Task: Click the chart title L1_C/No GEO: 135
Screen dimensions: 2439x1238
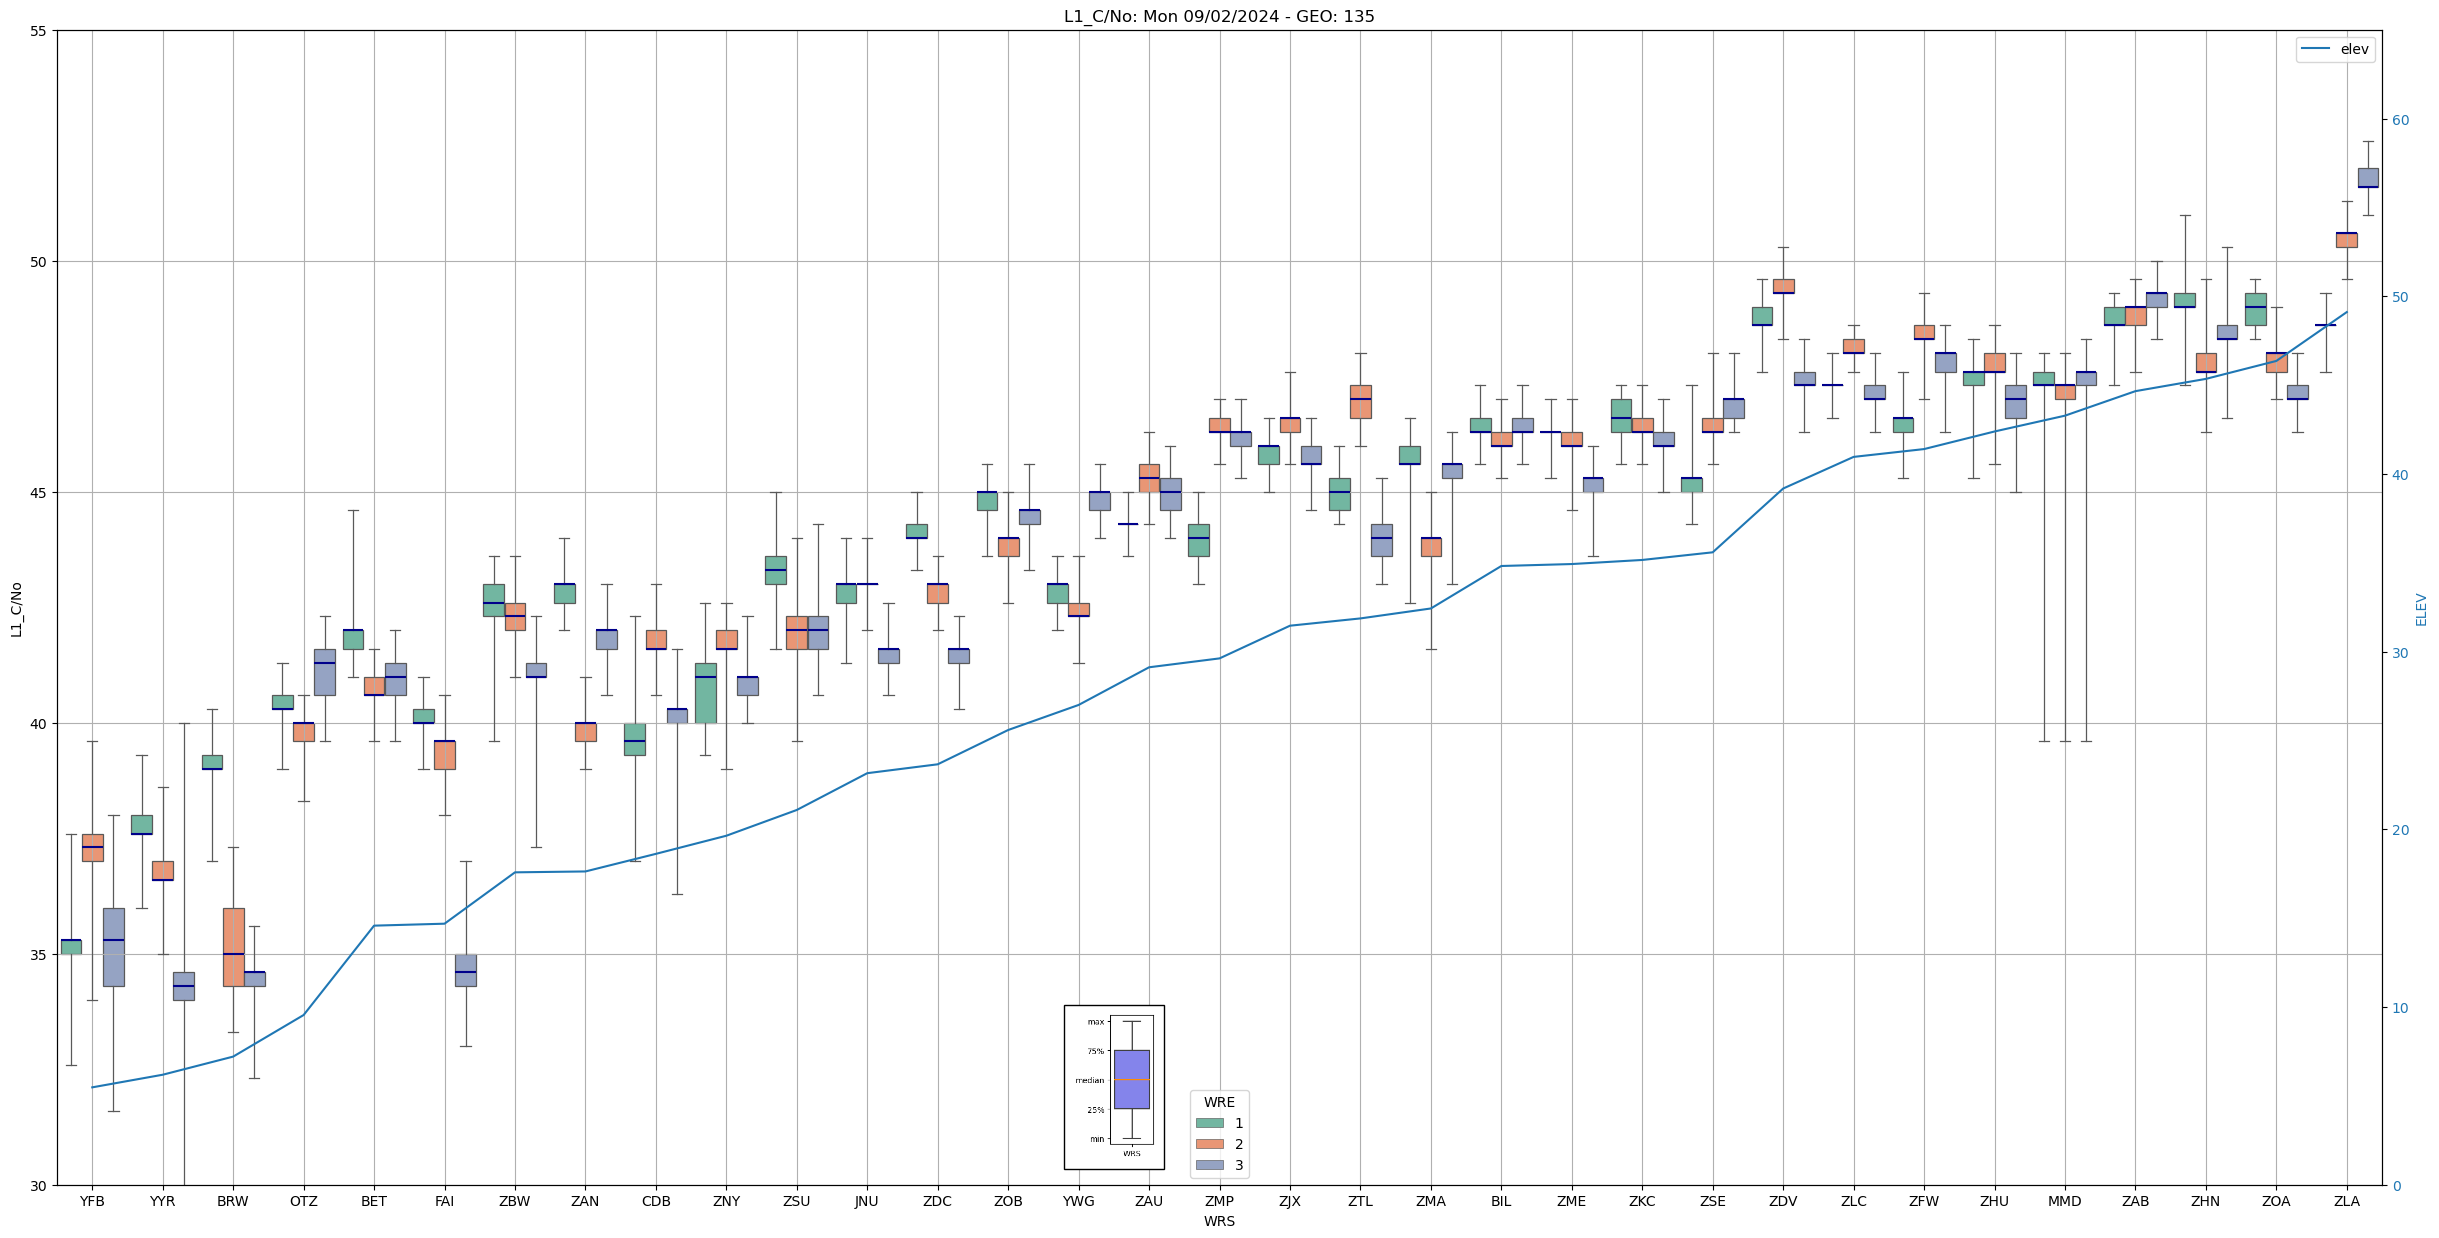Action: coord(1218,16)
